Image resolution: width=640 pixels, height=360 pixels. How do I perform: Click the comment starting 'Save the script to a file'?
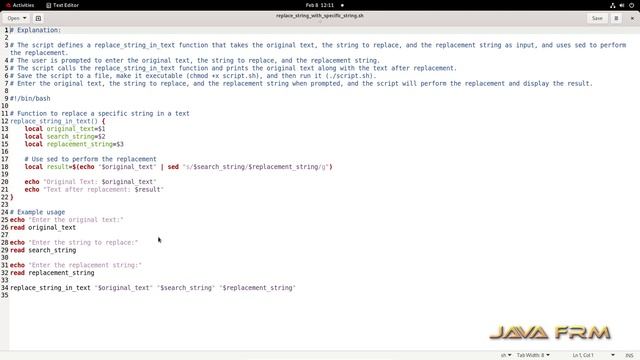(193, 76)
